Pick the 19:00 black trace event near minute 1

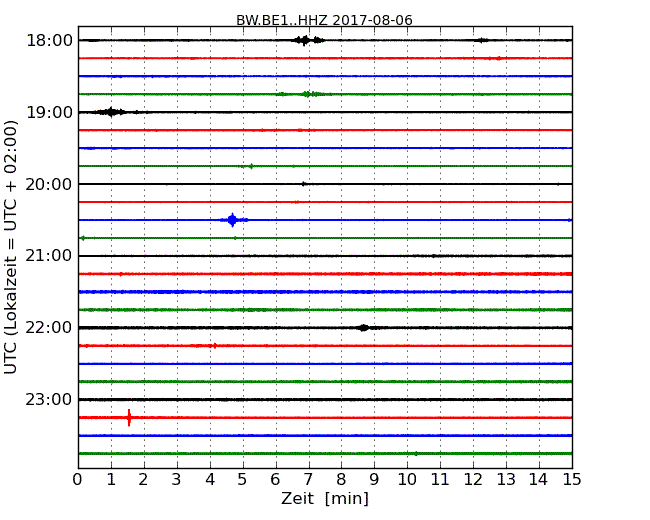pos(110,112)
